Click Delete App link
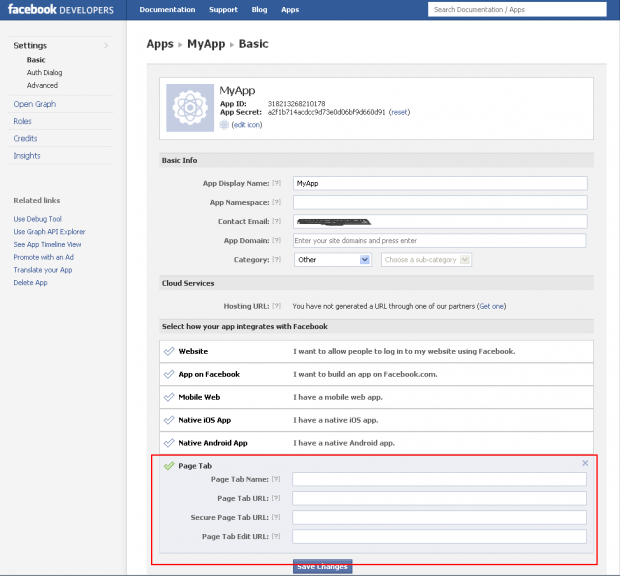This screenshot has height=576, width=620. coord(30,283)
